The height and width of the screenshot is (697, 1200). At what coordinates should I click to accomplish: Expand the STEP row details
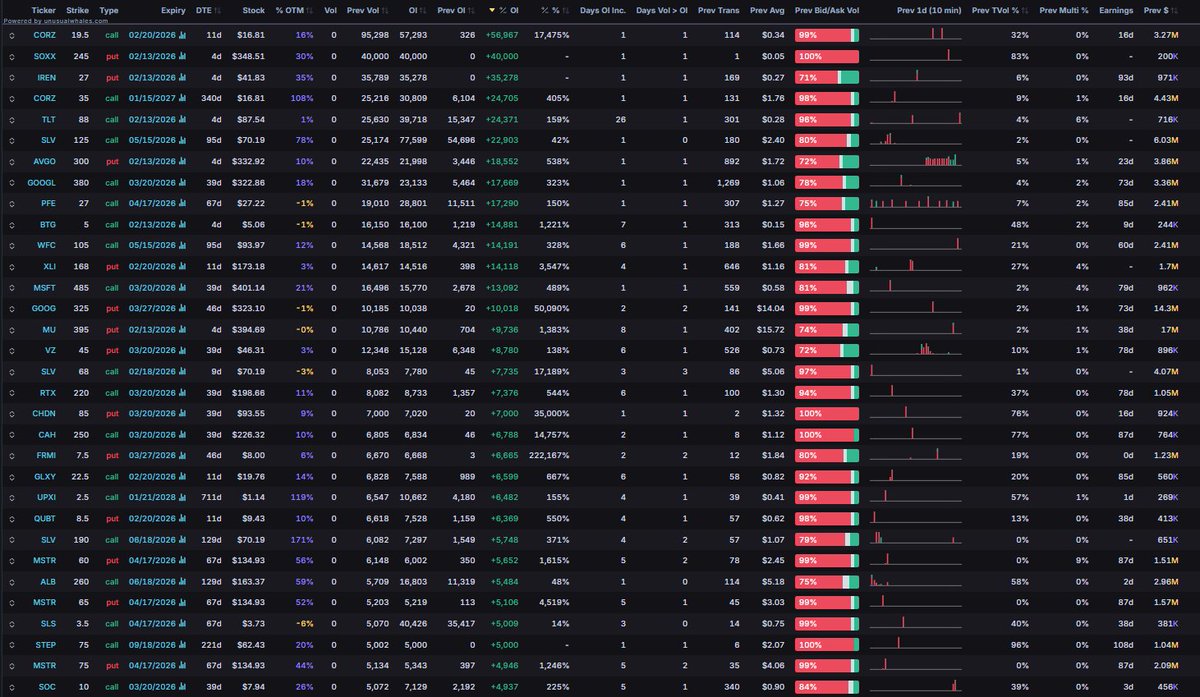(x=12, y=644)
